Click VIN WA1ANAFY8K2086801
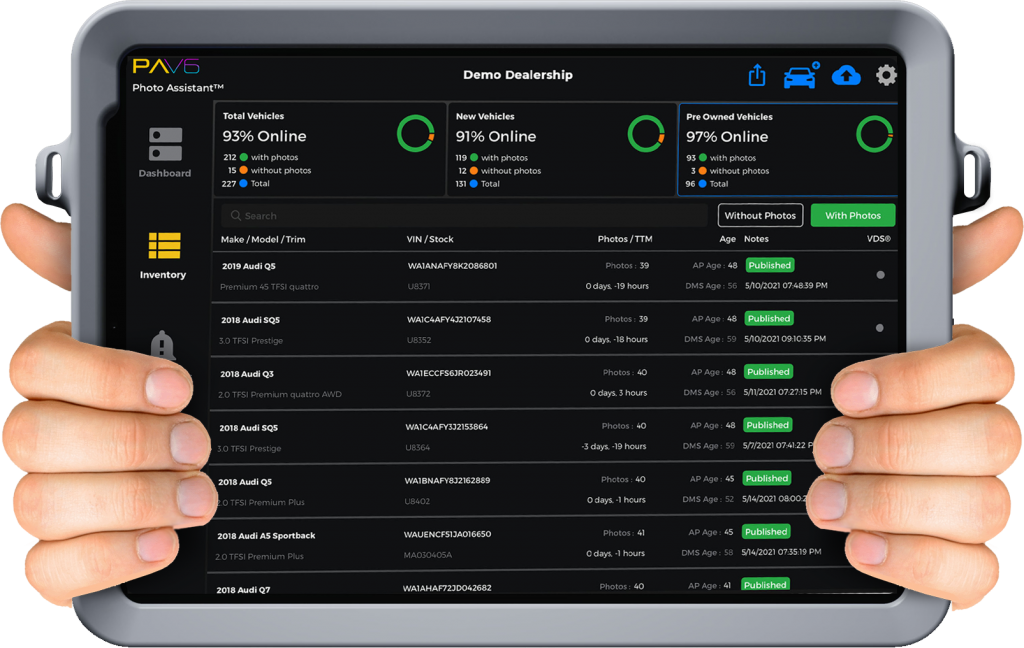 click(x=453, y=266)
